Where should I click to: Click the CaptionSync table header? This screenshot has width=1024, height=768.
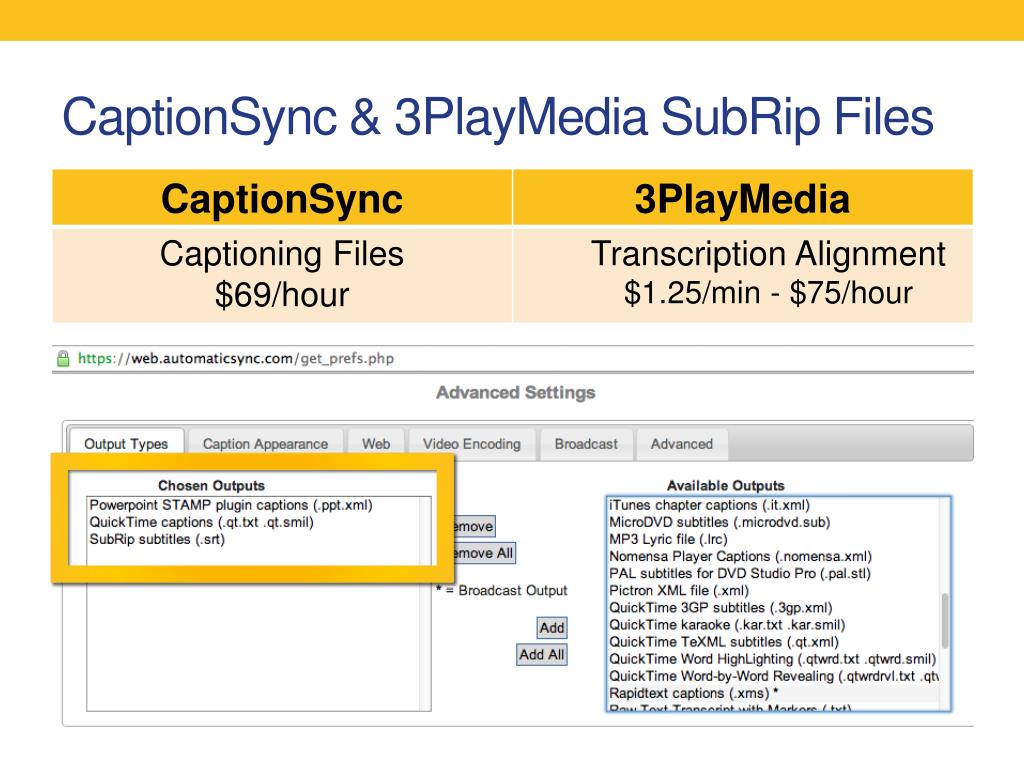282,198
